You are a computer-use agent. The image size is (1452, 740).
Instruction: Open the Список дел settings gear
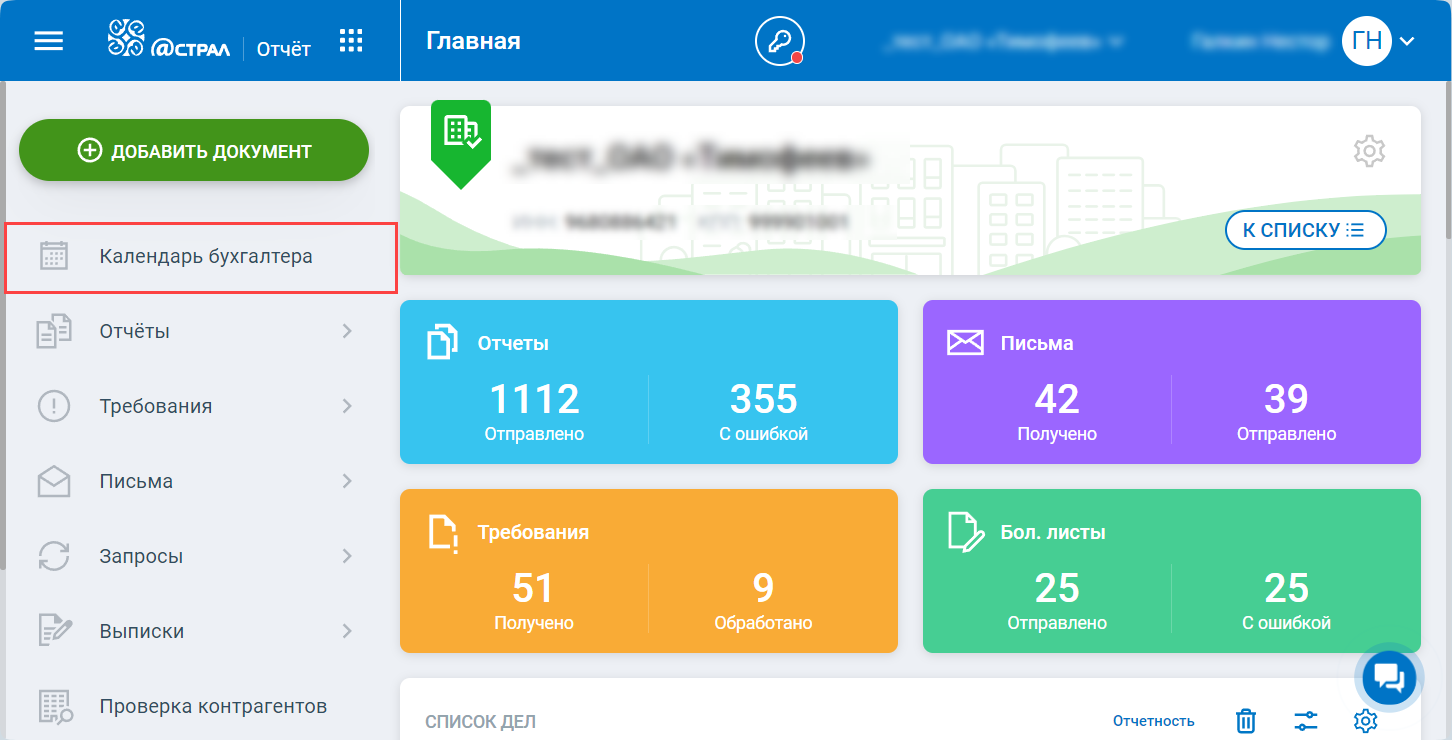pyautogui.click(x=1366, y=721)
